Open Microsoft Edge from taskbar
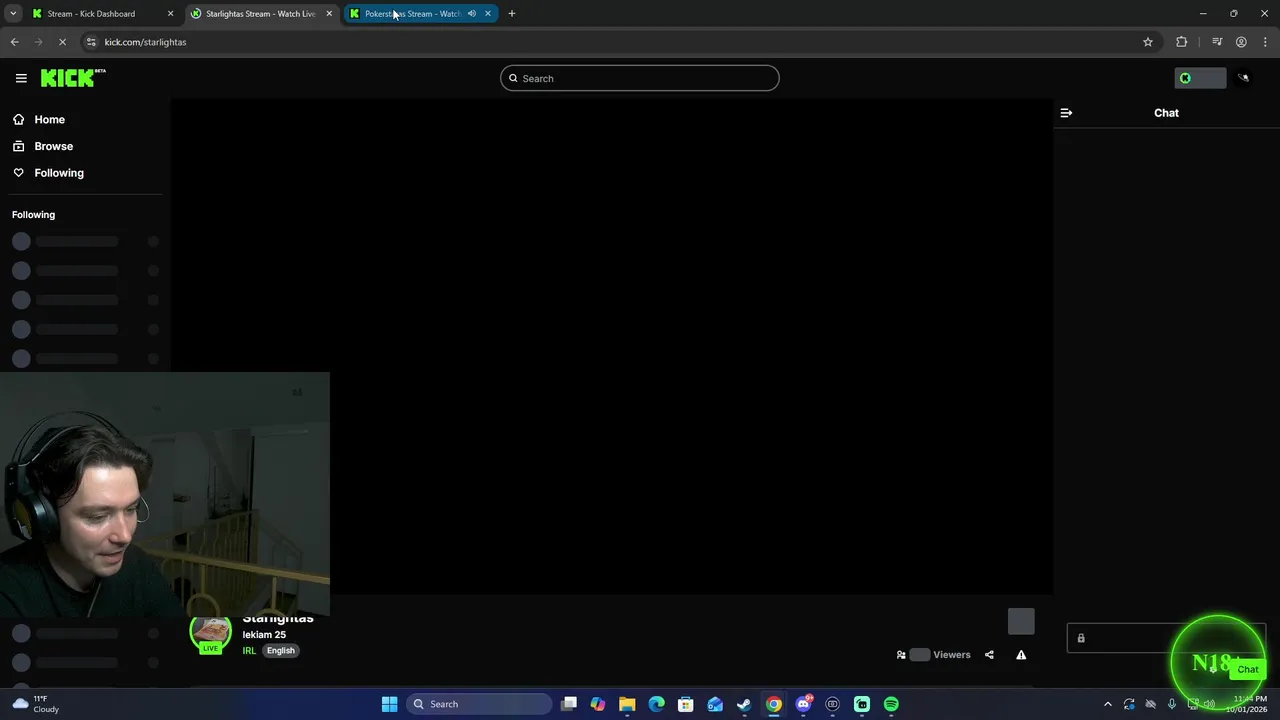This screenshot has width=1280, height=720. (x=656, y=704)
